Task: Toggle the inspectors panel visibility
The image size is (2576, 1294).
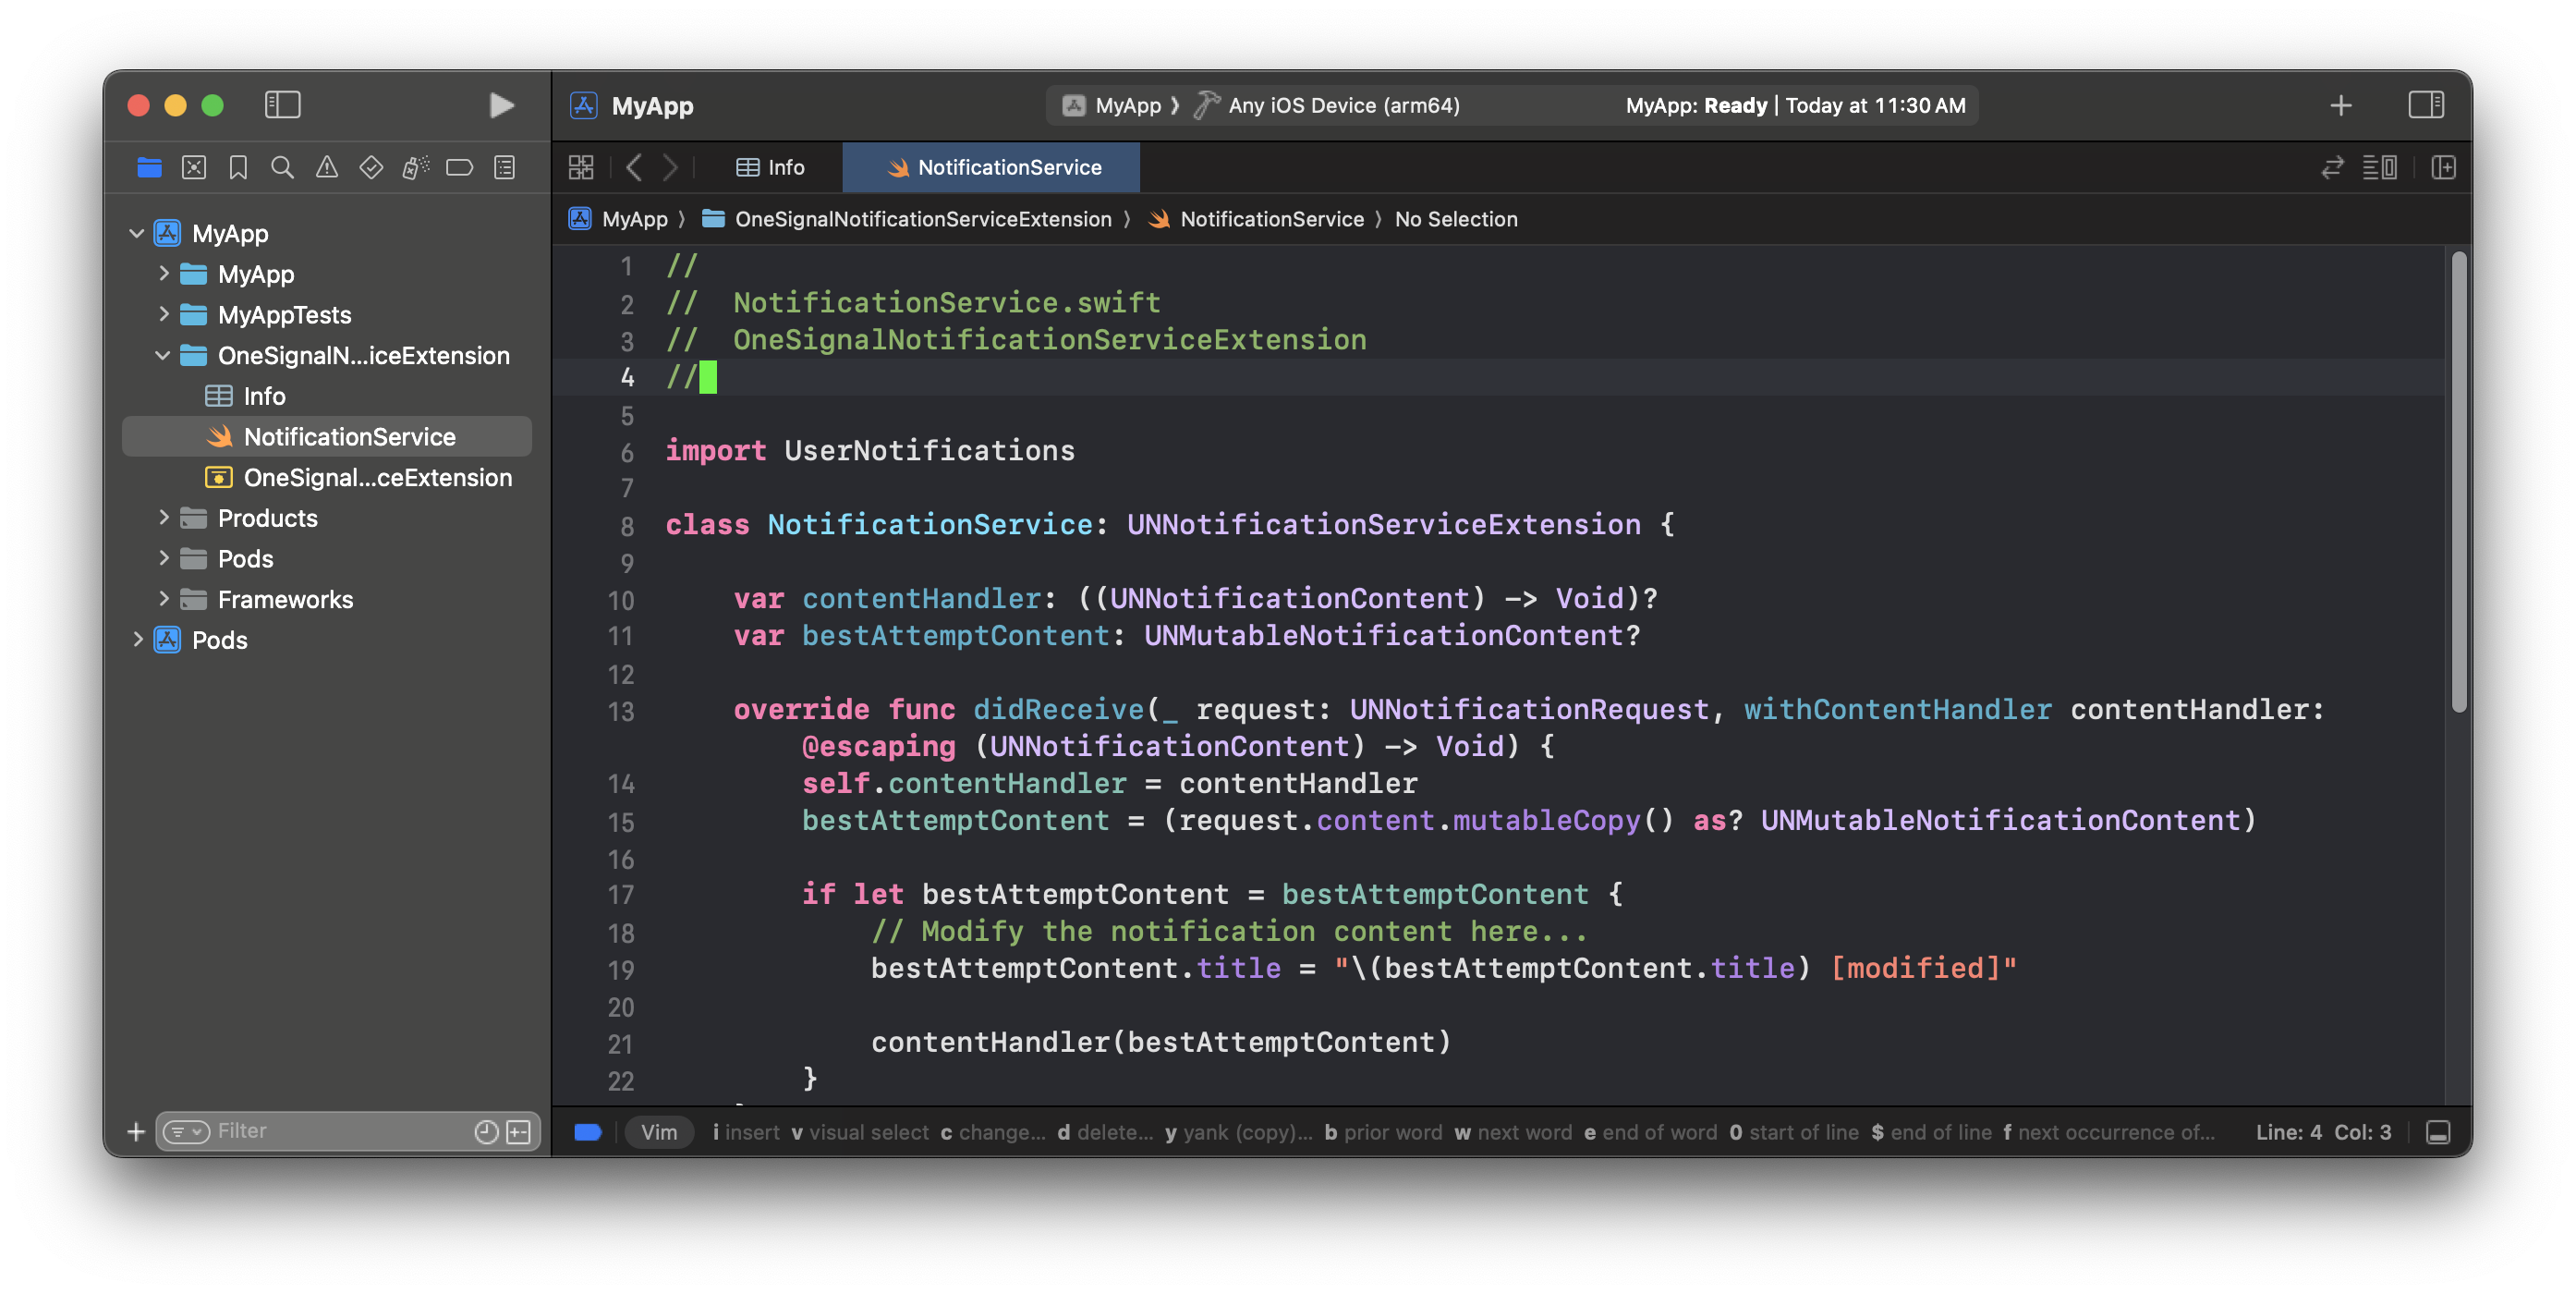Action: pyautogui.click(x=2426, y=105)
